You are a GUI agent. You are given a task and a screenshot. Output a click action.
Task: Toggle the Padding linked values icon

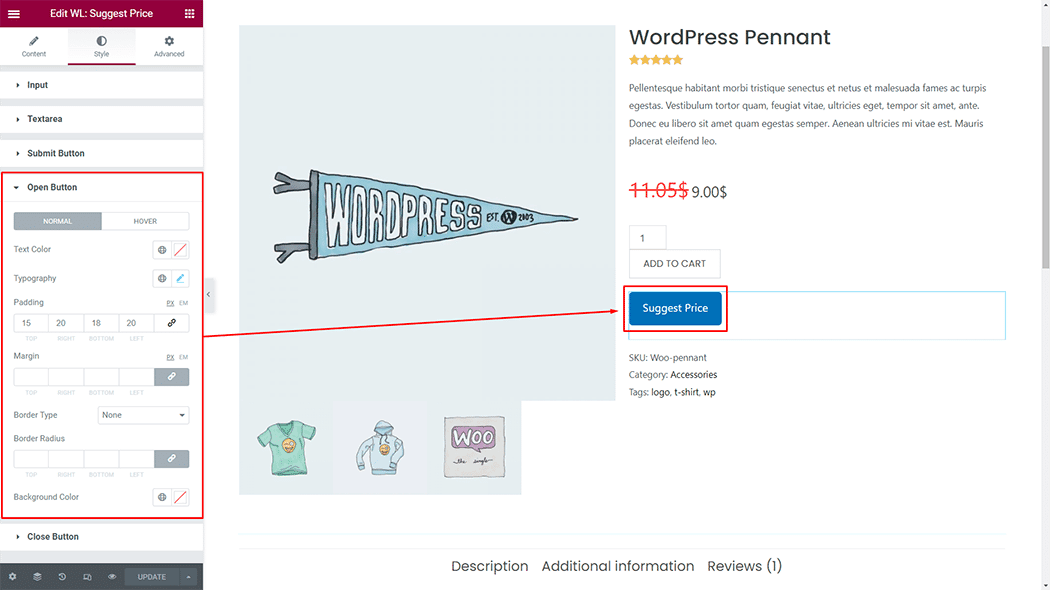[171, 323]
